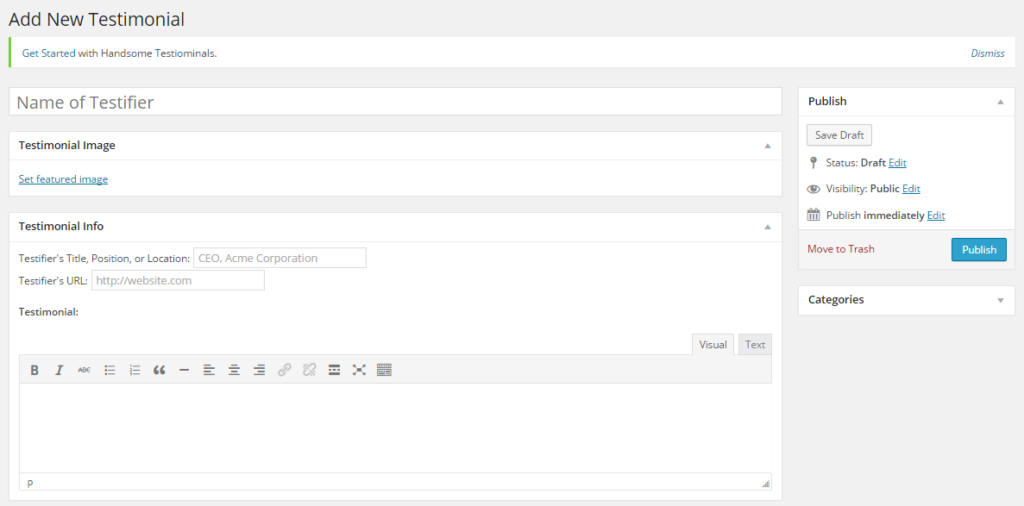Screen dimensions: 1024x506
Task: Collapse the Testimonial Info panel
Action: pos(768,227)
